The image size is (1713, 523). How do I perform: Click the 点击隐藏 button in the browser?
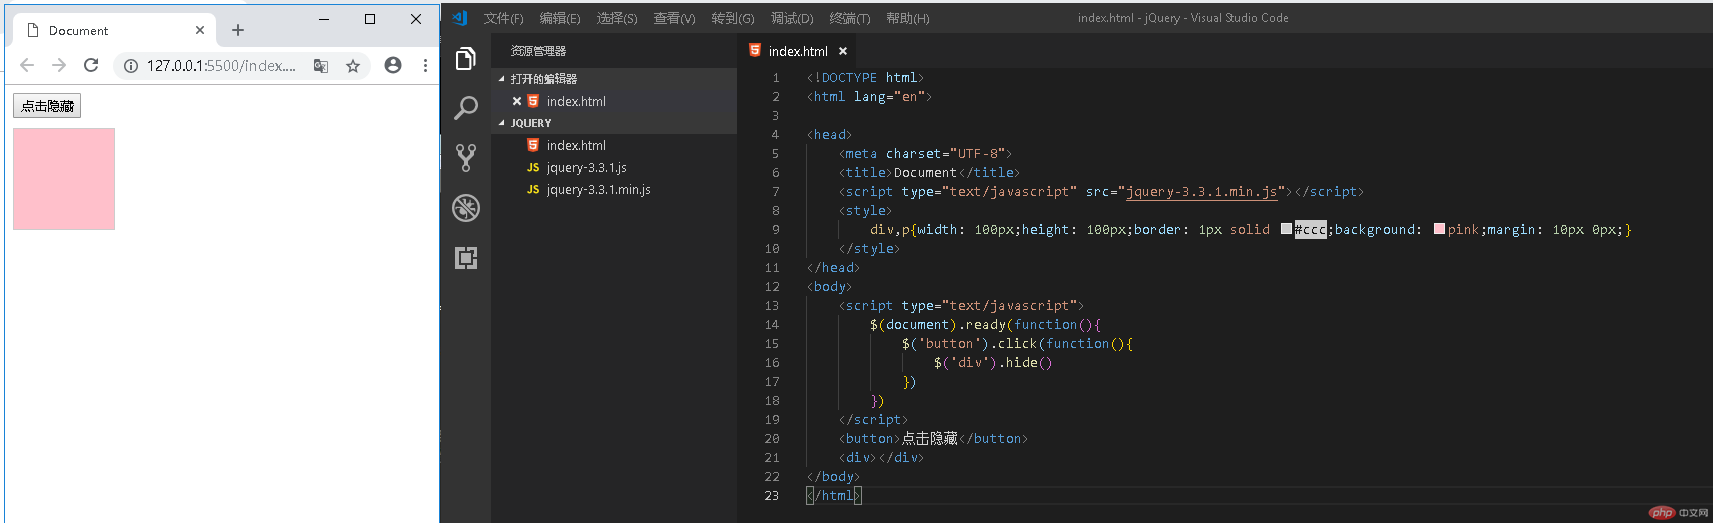click(x=47, y=106)
